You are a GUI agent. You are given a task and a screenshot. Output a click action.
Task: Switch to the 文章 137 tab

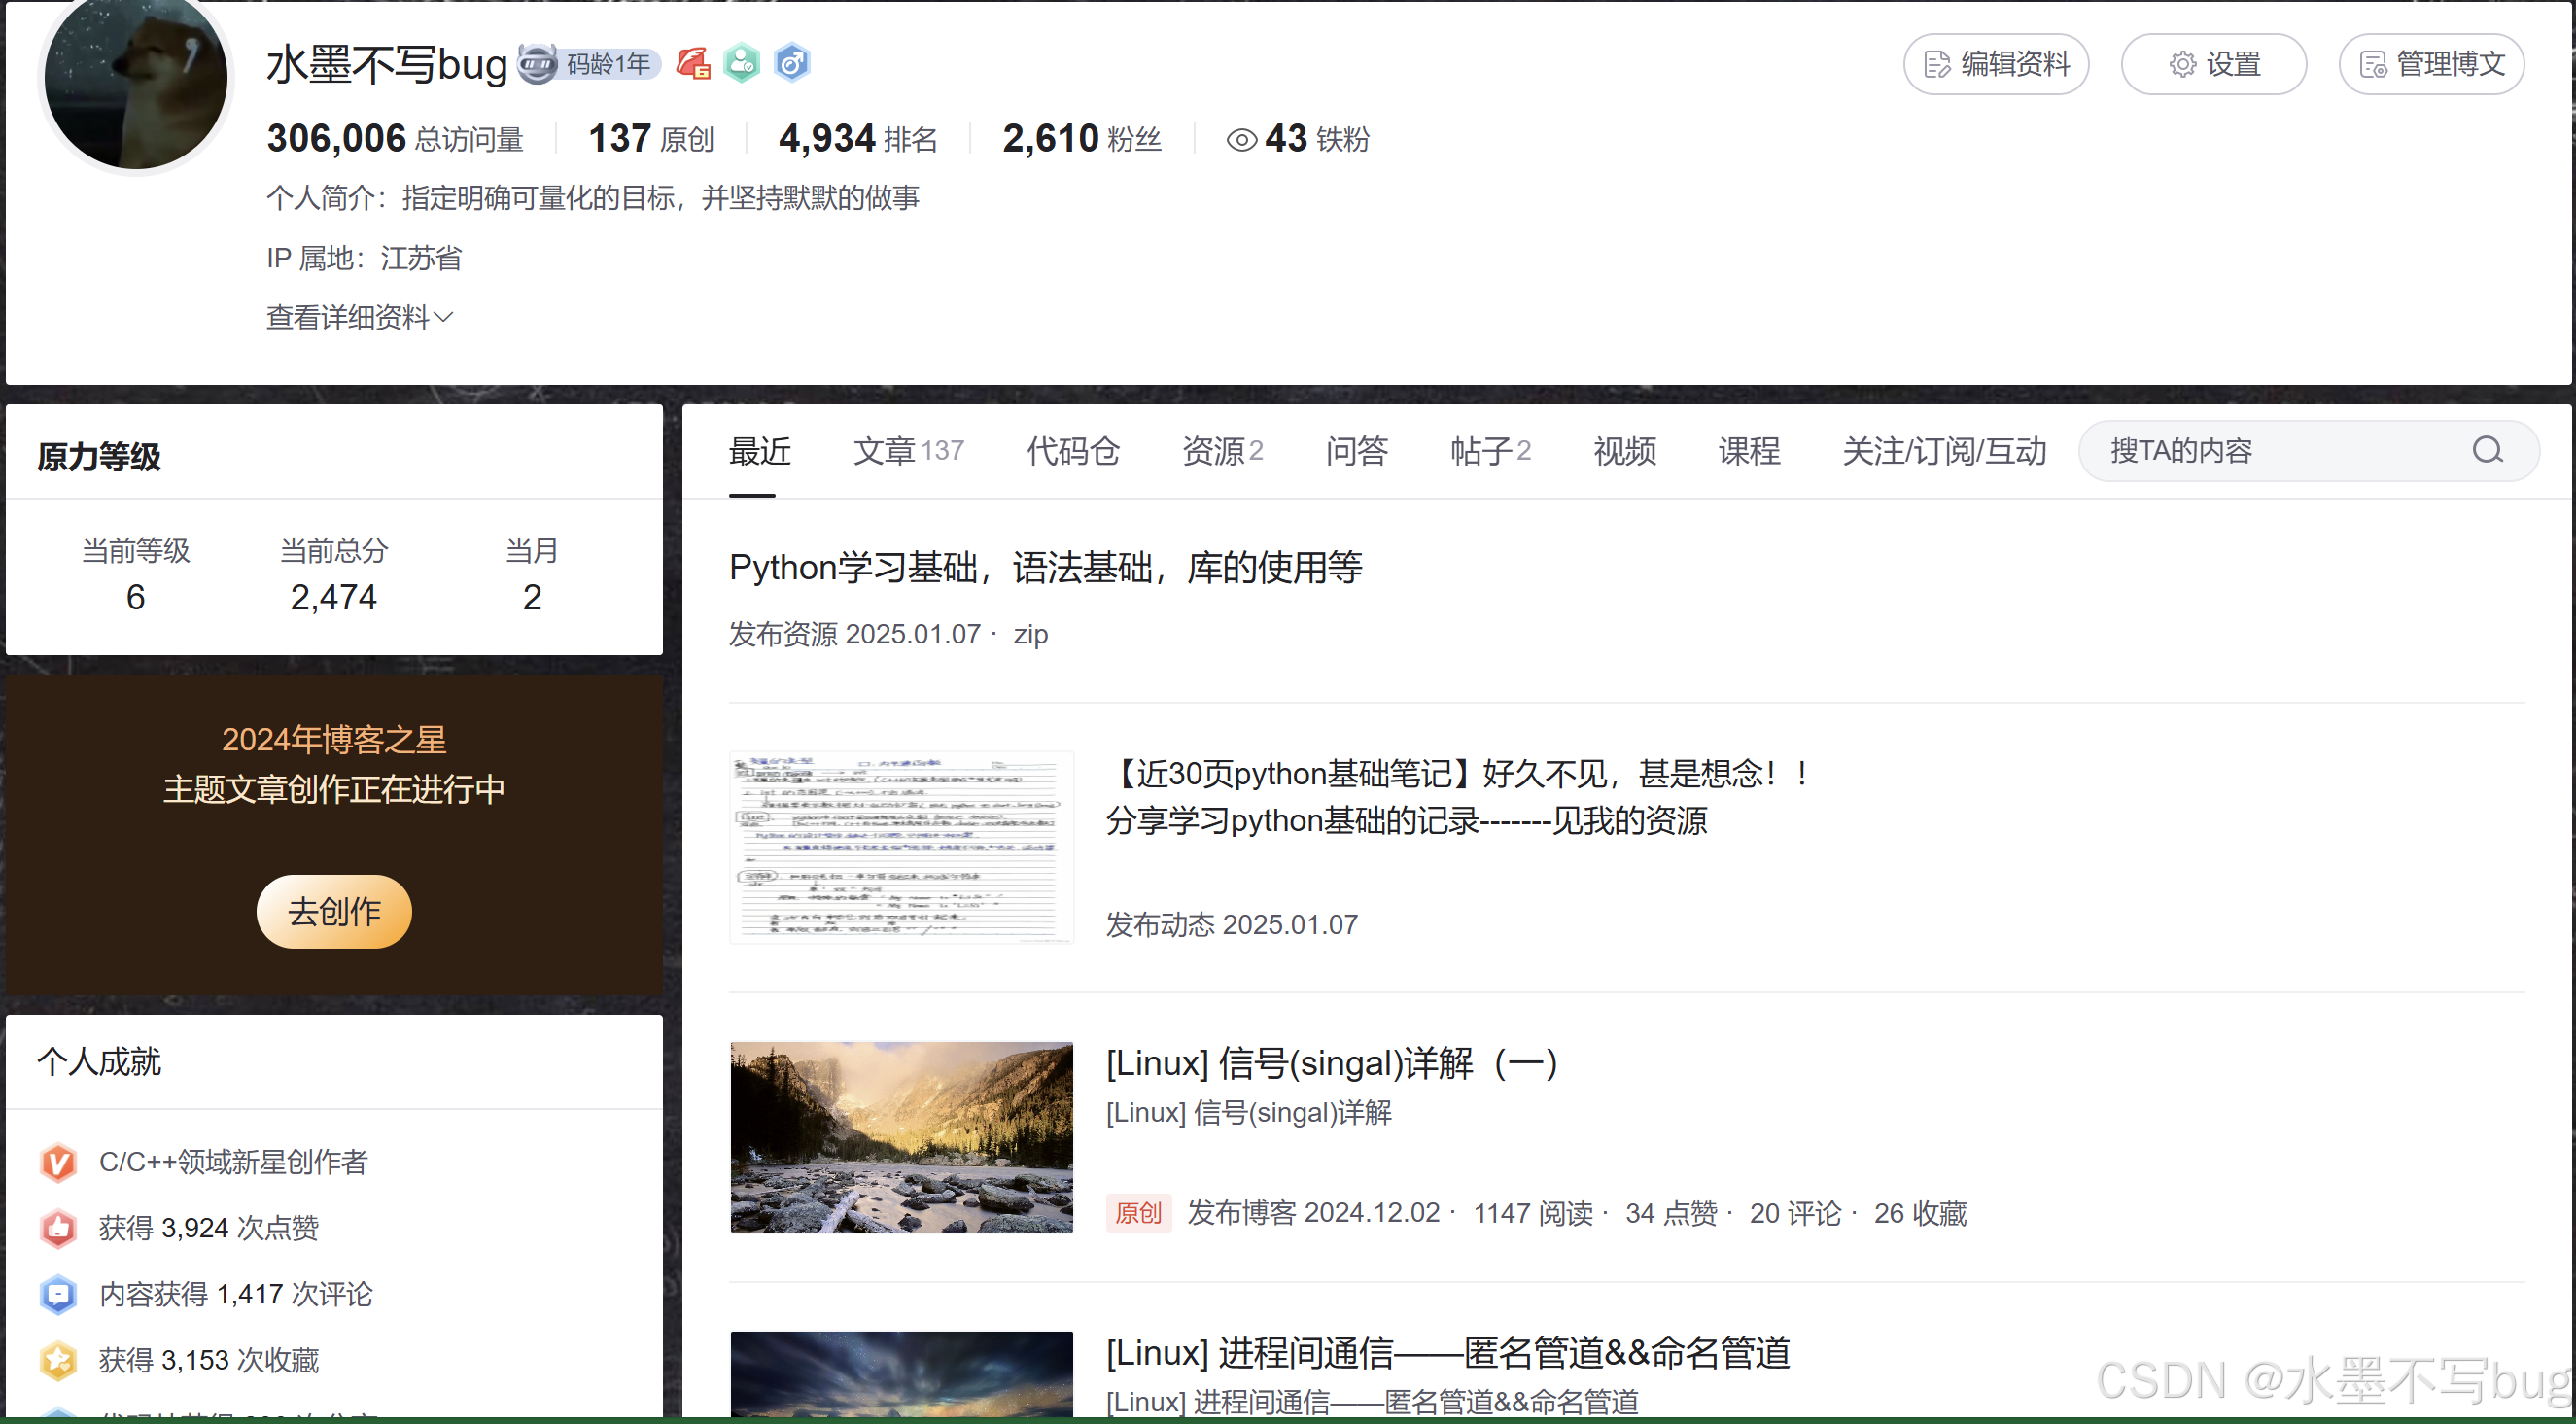click(907, 451)
